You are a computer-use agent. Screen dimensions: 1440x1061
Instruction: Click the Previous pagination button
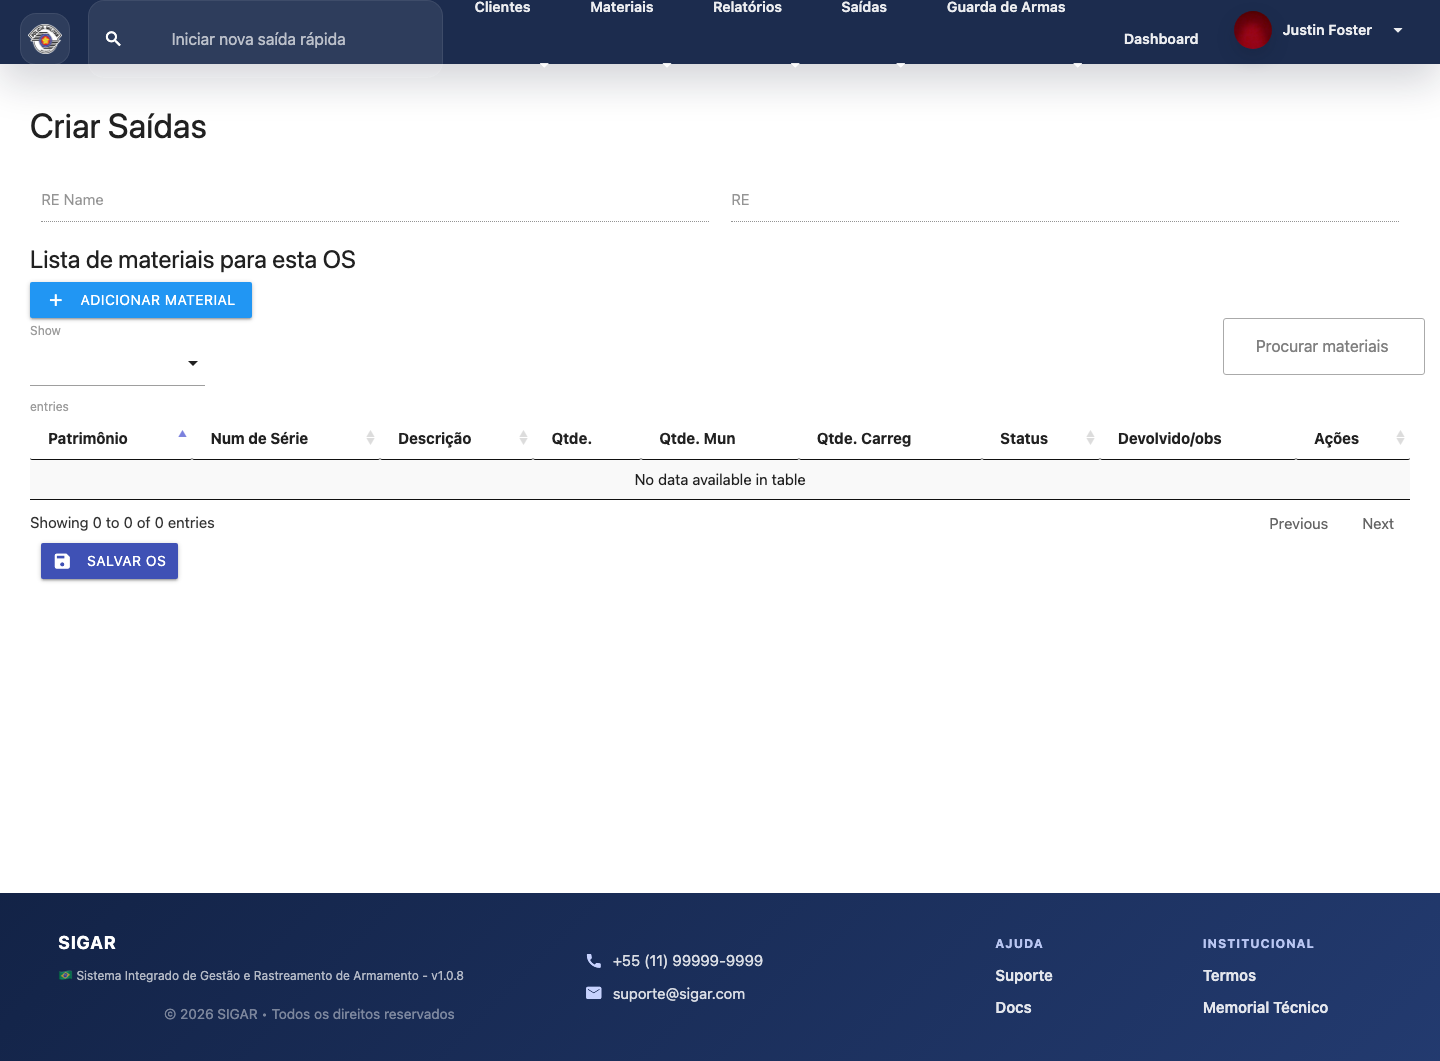click(x=1298, y=524)
